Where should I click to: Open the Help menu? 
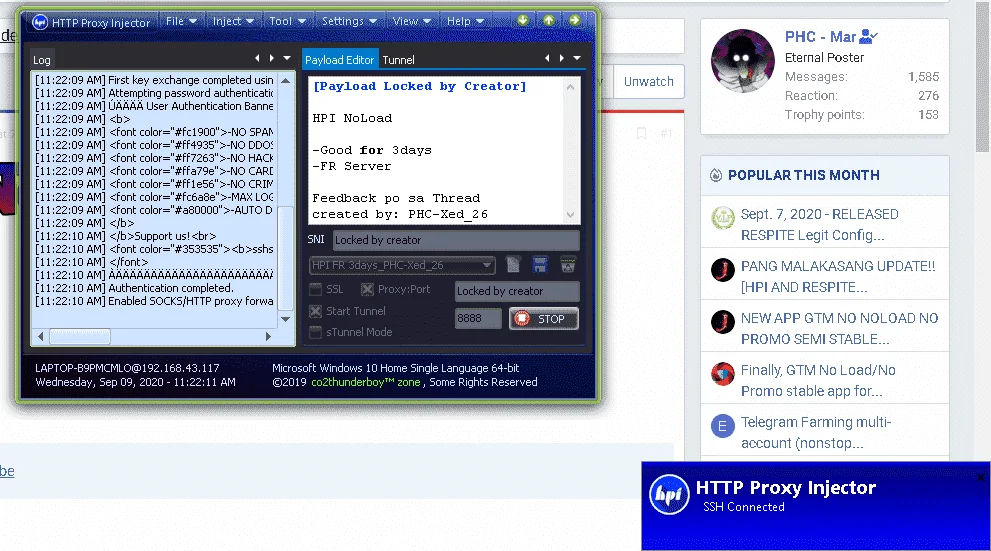pyautogui.click(x=465, y=21)
